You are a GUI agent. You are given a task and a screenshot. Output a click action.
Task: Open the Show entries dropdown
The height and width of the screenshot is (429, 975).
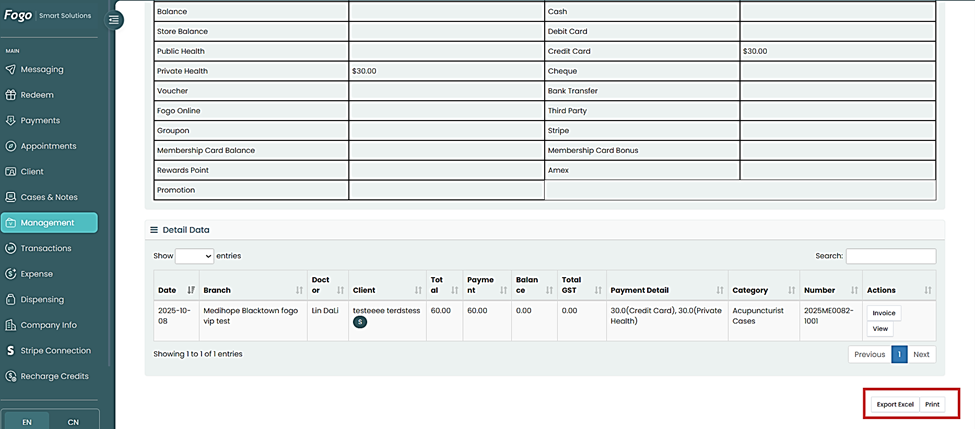coord(195,256)
